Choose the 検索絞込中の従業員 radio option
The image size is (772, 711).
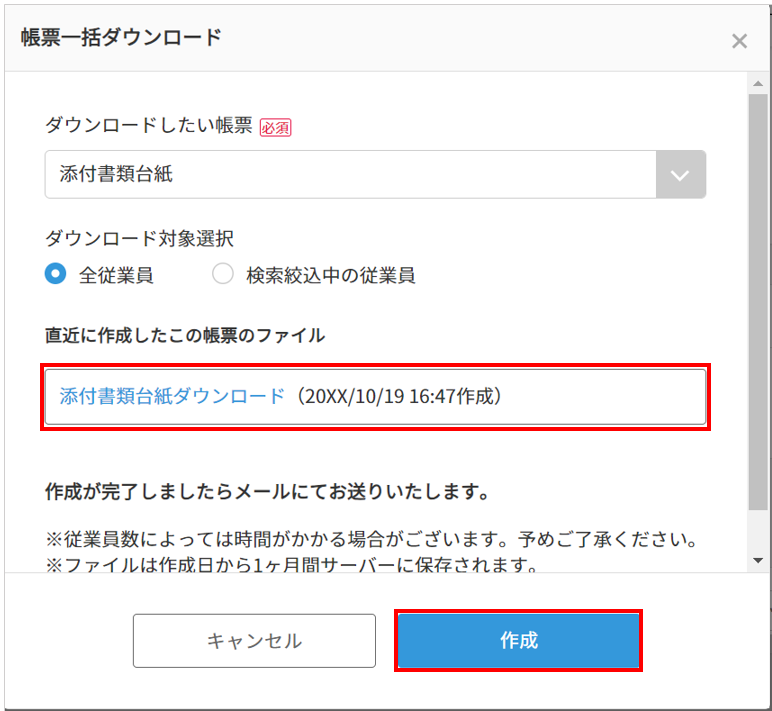click(223, 275)
